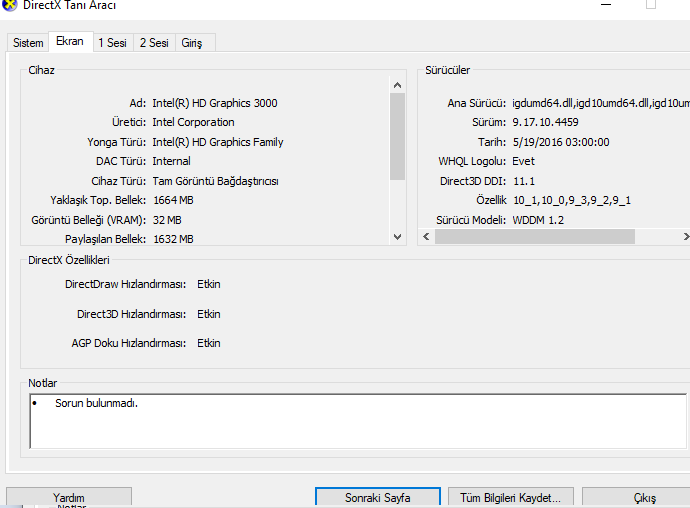Click the DAC Türü value Internal

171,161
